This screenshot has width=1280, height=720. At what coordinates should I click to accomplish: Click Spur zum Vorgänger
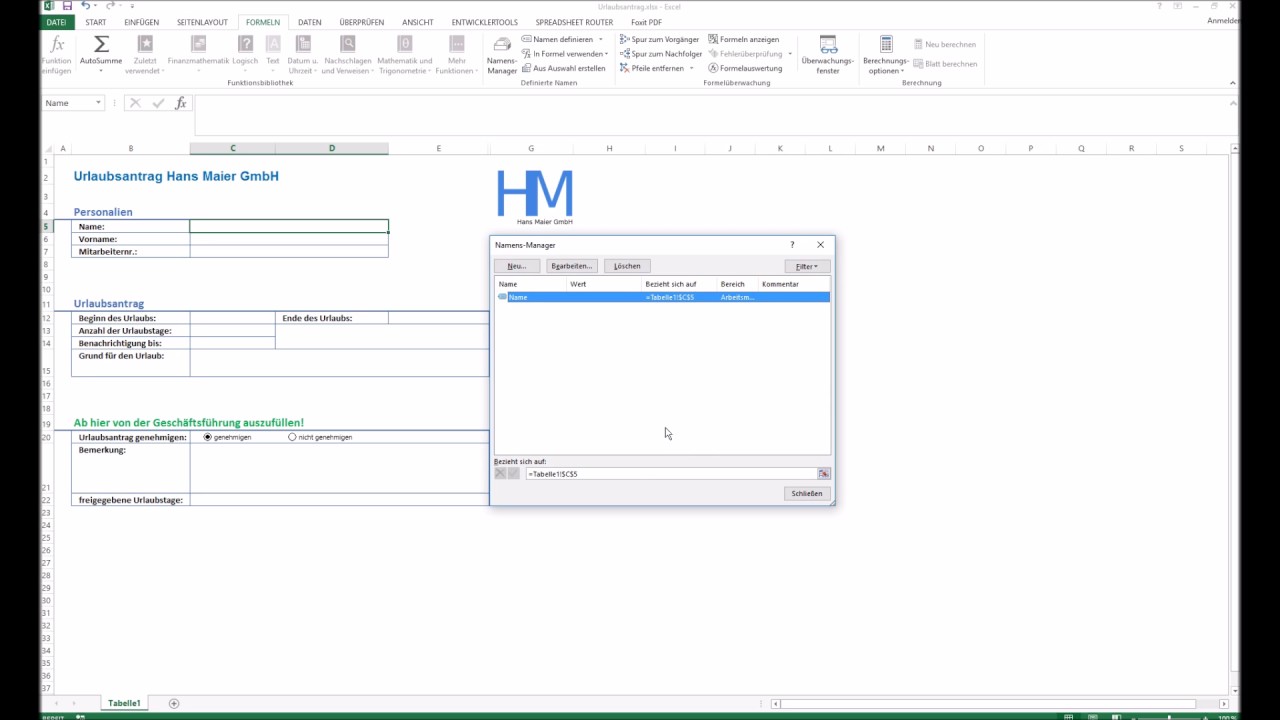(x=659, y=39)
